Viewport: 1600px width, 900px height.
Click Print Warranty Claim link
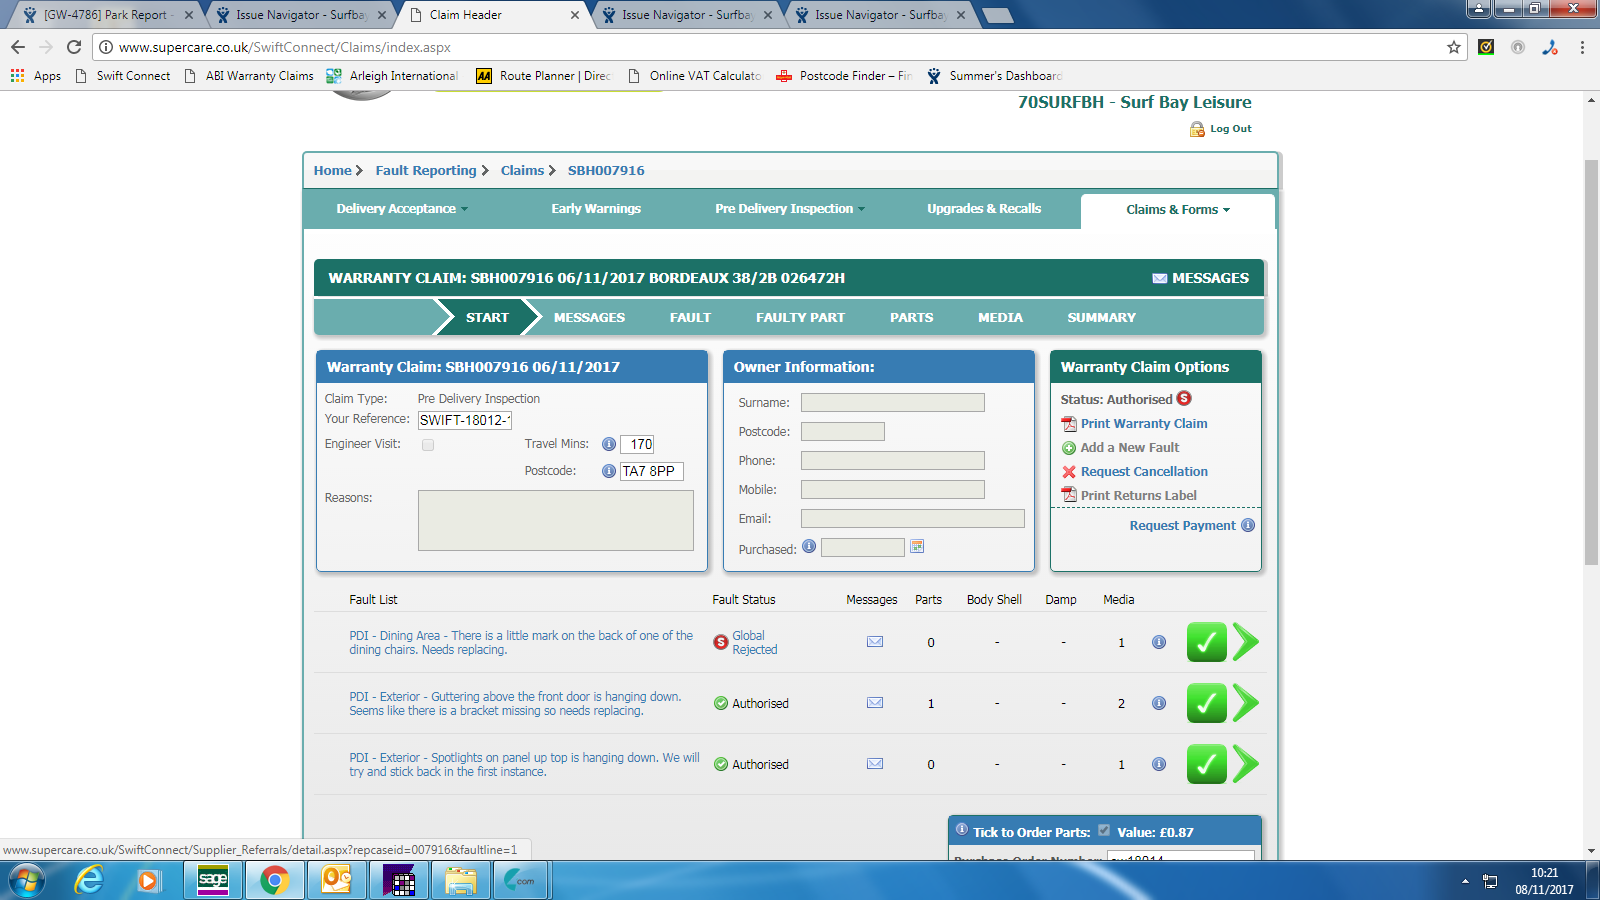coord(1144,424)
